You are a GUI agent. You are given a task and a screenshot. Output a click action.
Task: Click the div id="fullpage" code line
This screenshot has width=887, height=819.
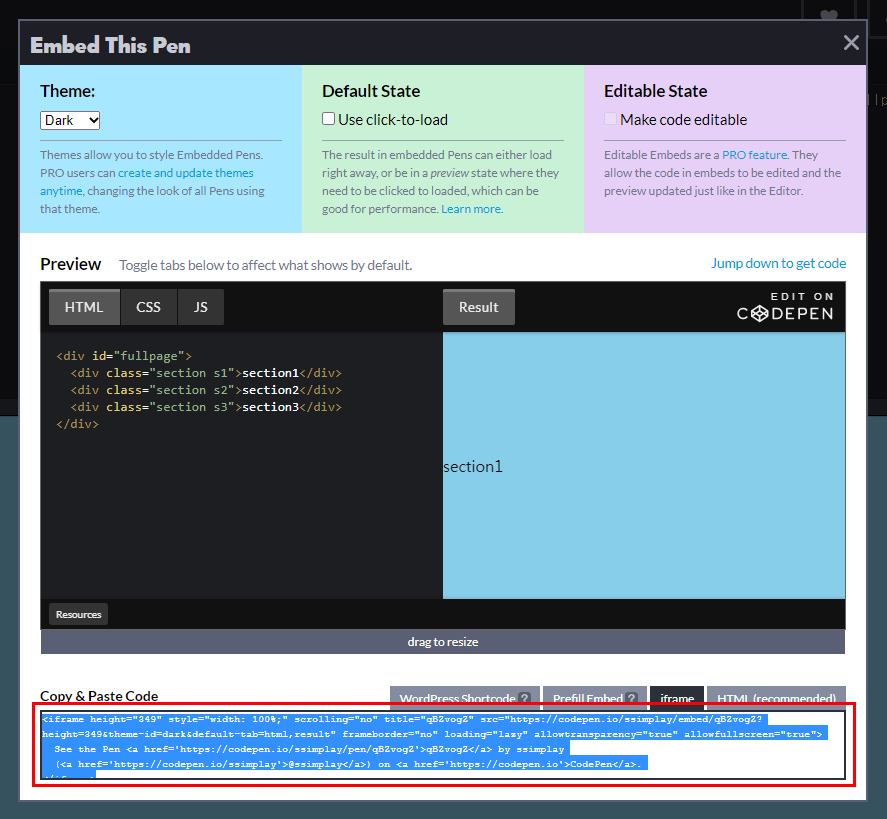coord(124,356)
